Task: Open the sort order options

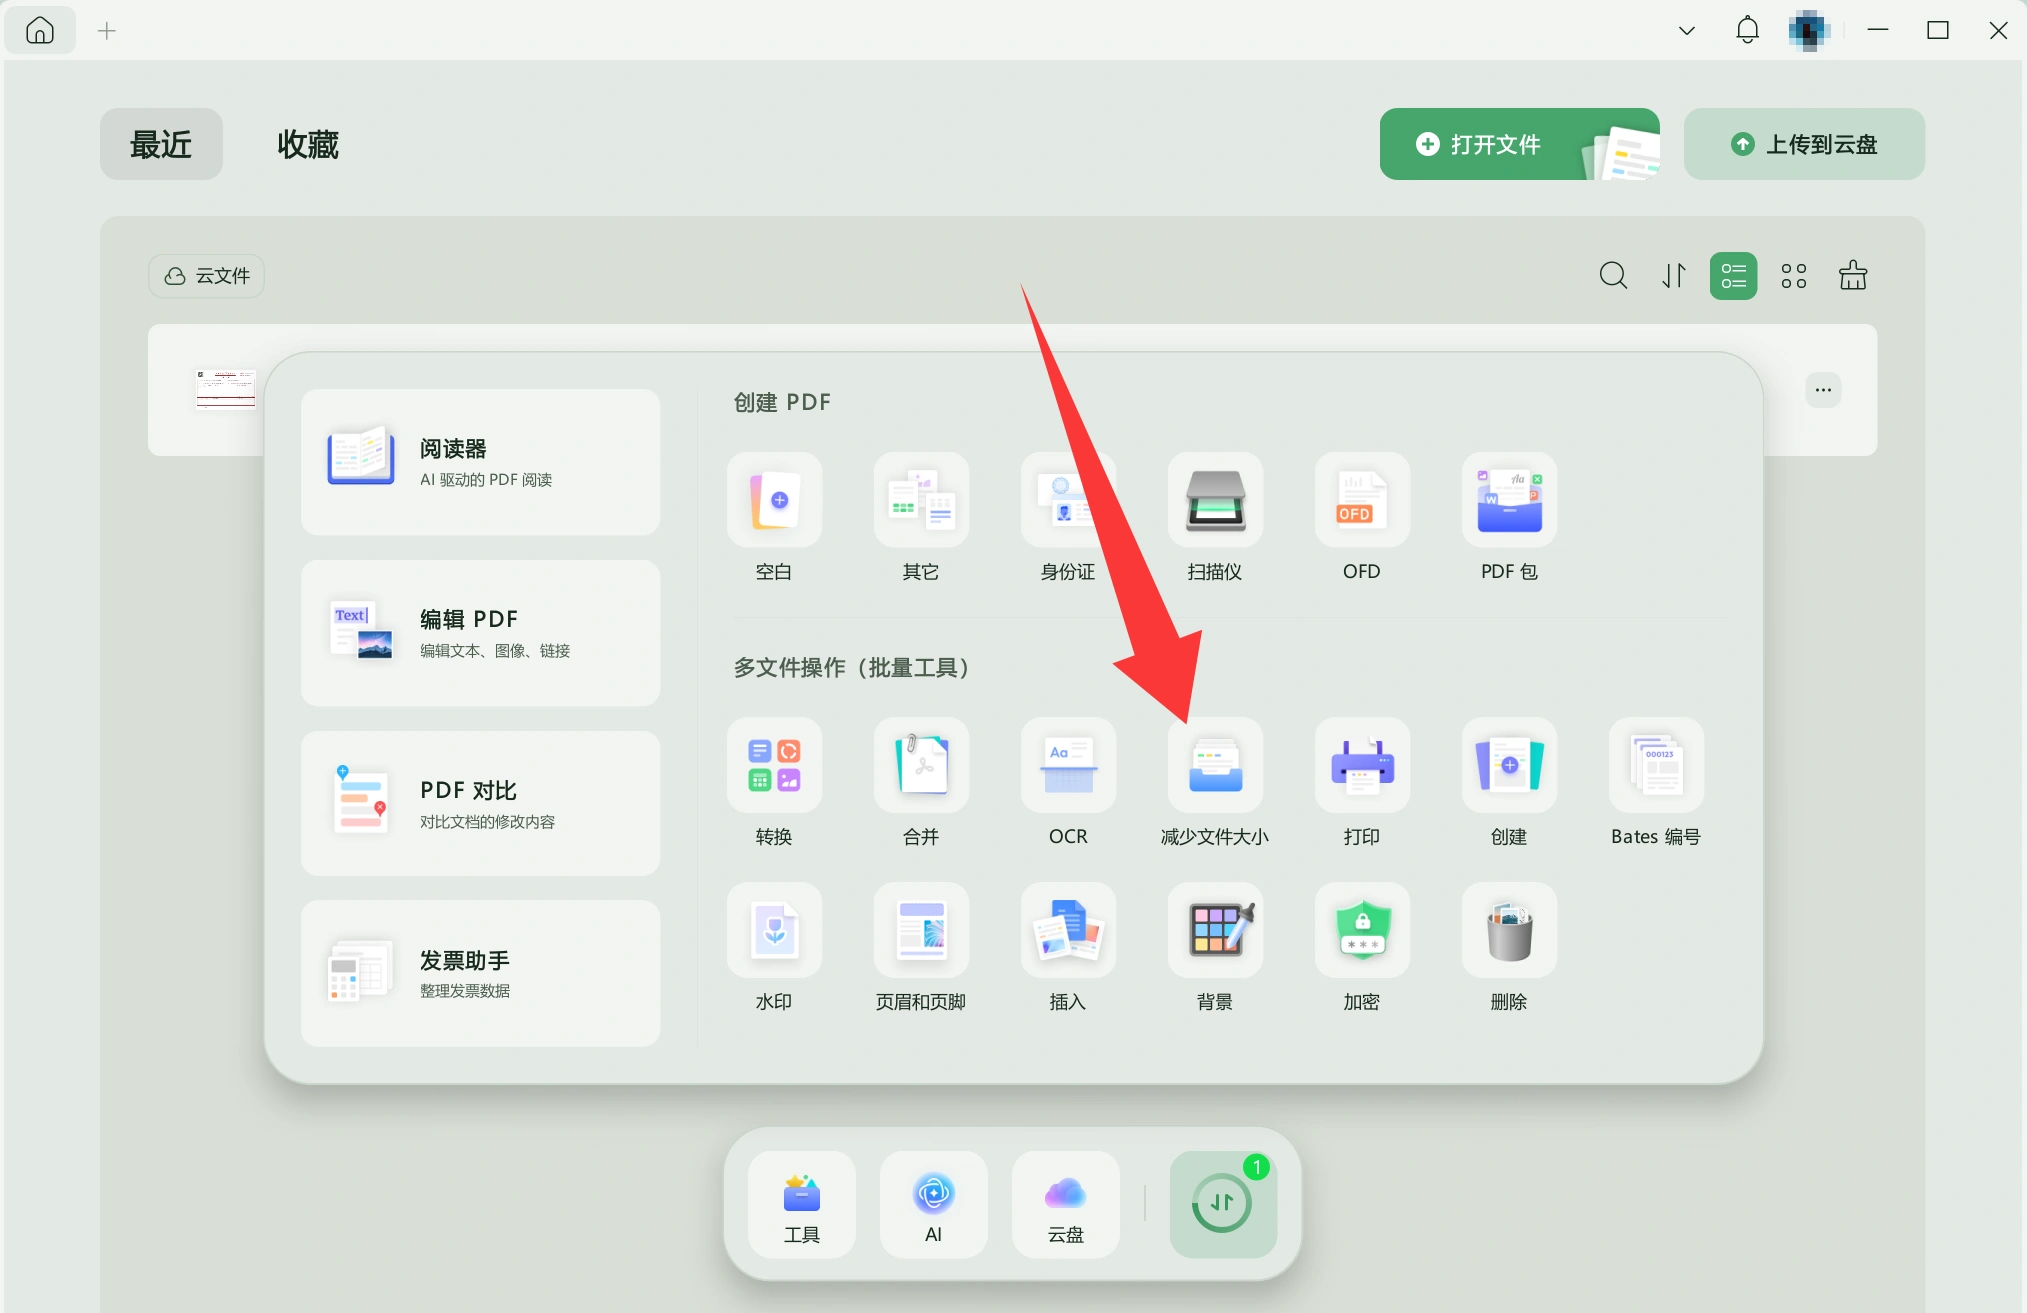Action: (1674, 275)
